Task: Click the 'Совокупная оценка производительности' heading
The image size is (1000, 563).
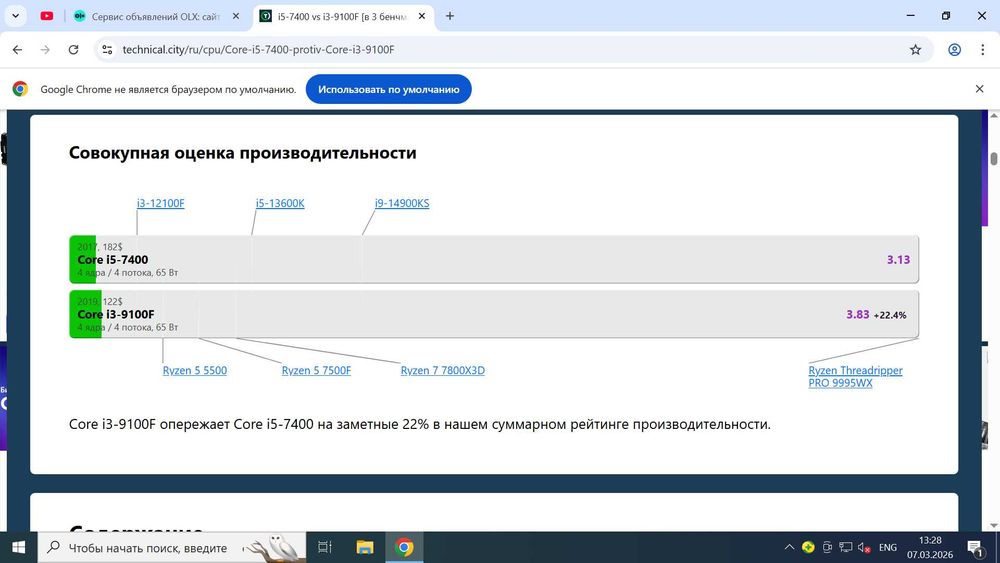Action: pyautogui.click(x=242, y=153)
